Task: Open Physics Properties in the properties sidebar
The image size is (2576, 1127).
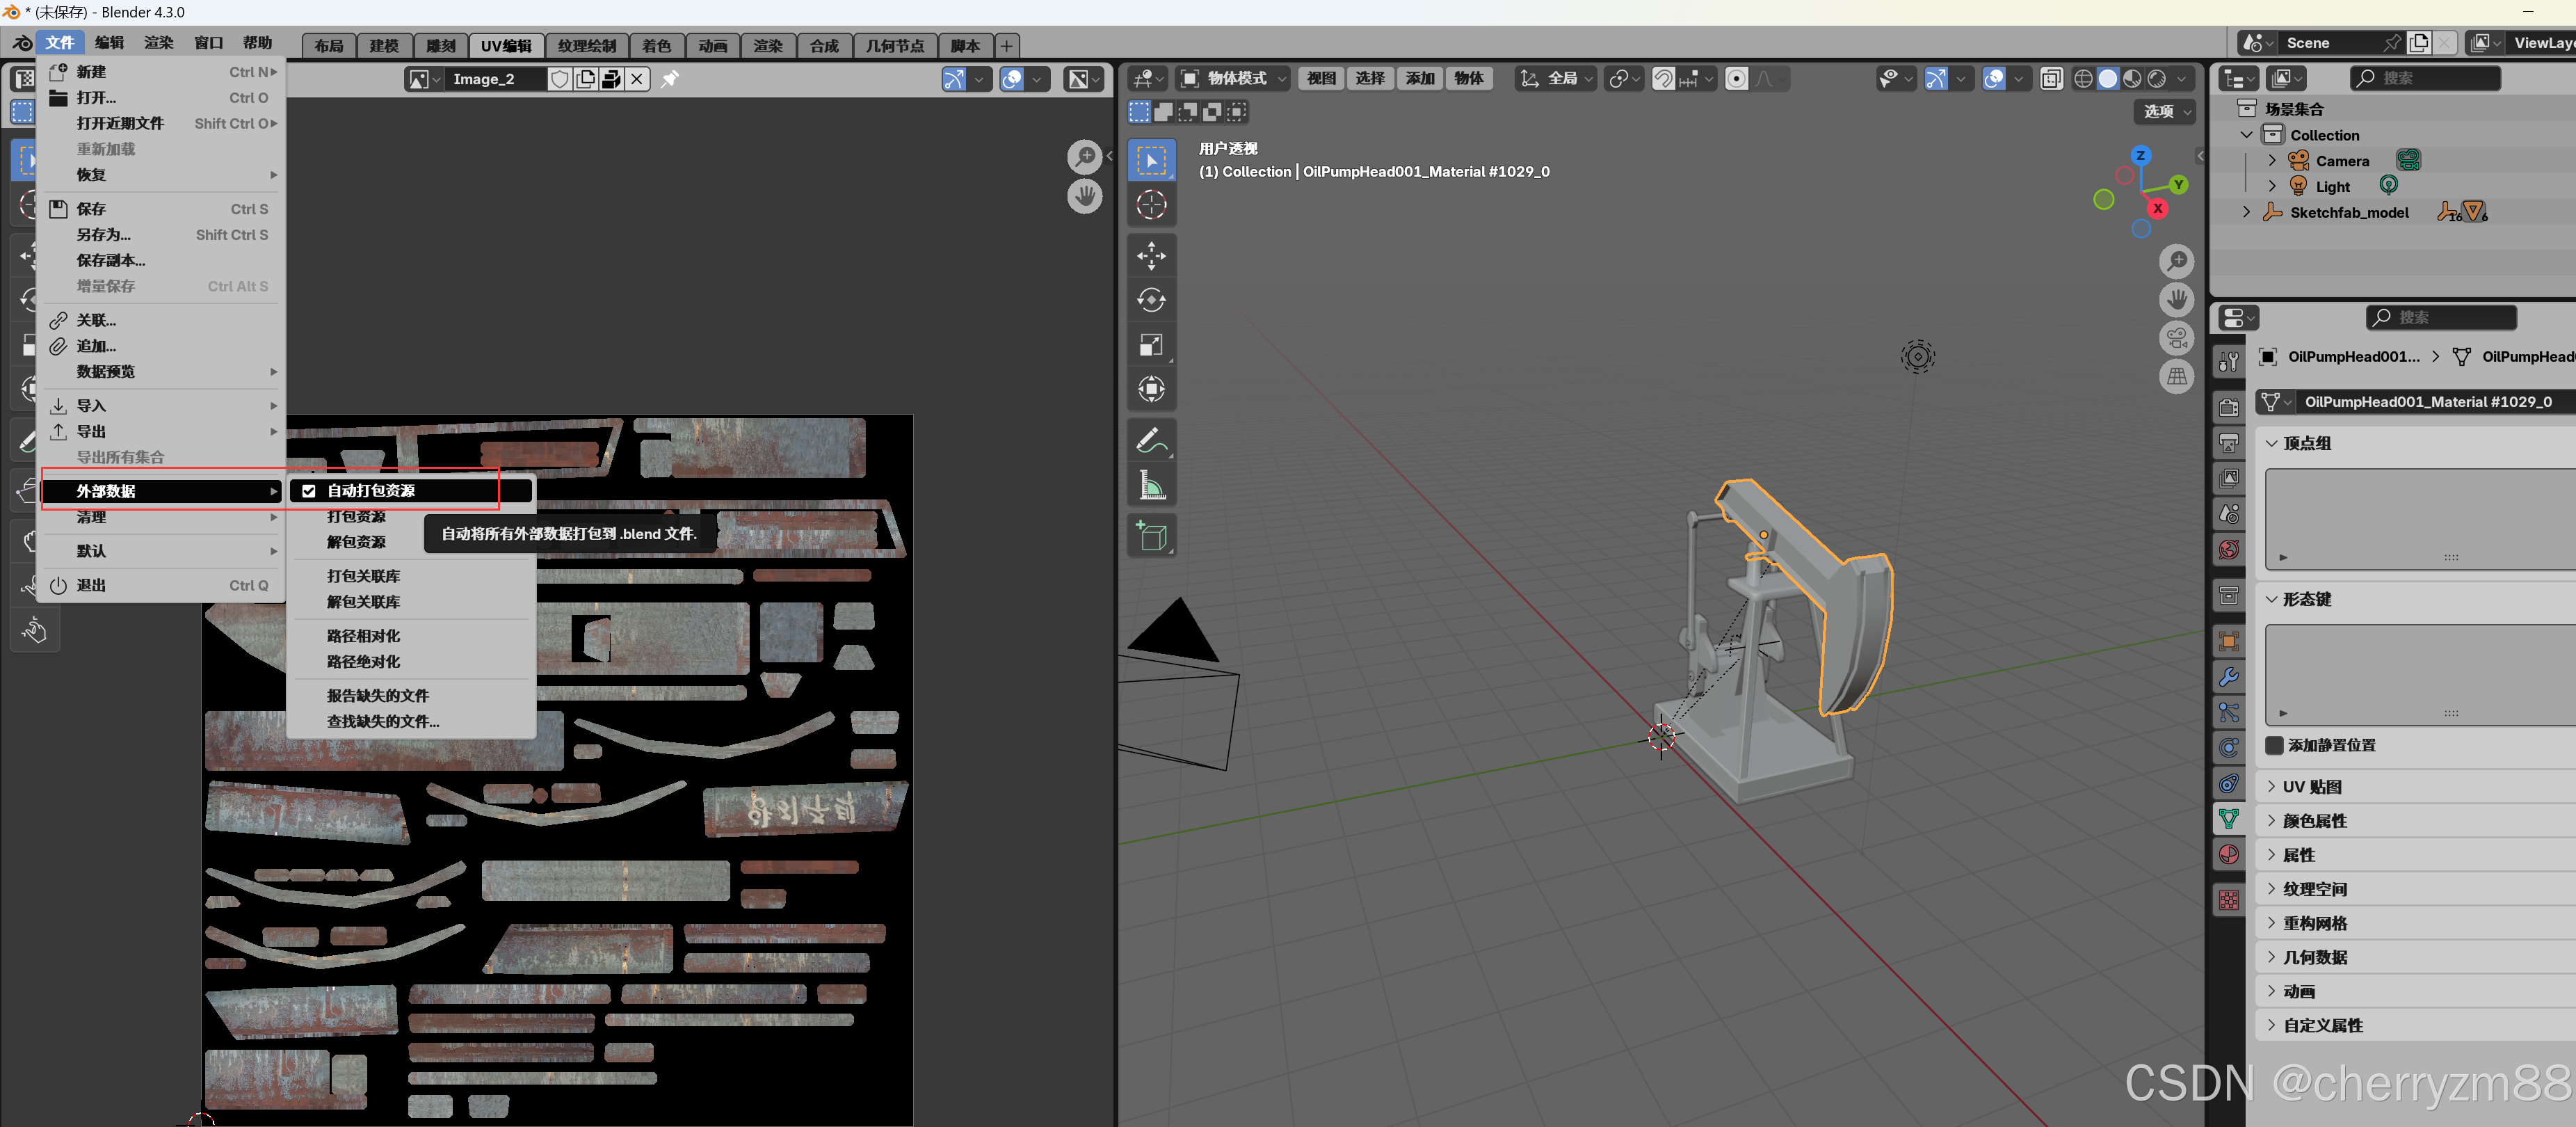Action: pyautogui.click(x=2229, y=747)
